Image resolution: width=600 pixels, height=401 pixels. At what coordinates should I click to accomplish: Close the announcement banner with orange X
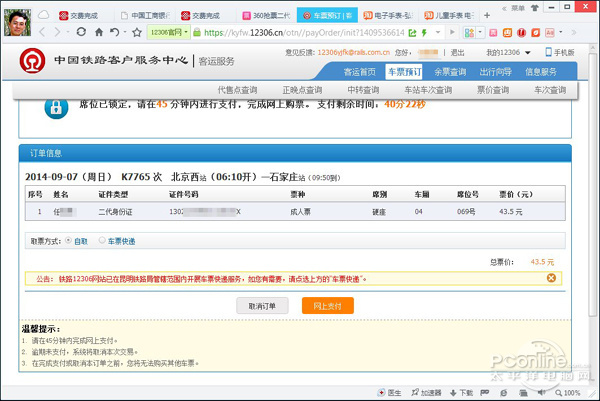(551, 278)
